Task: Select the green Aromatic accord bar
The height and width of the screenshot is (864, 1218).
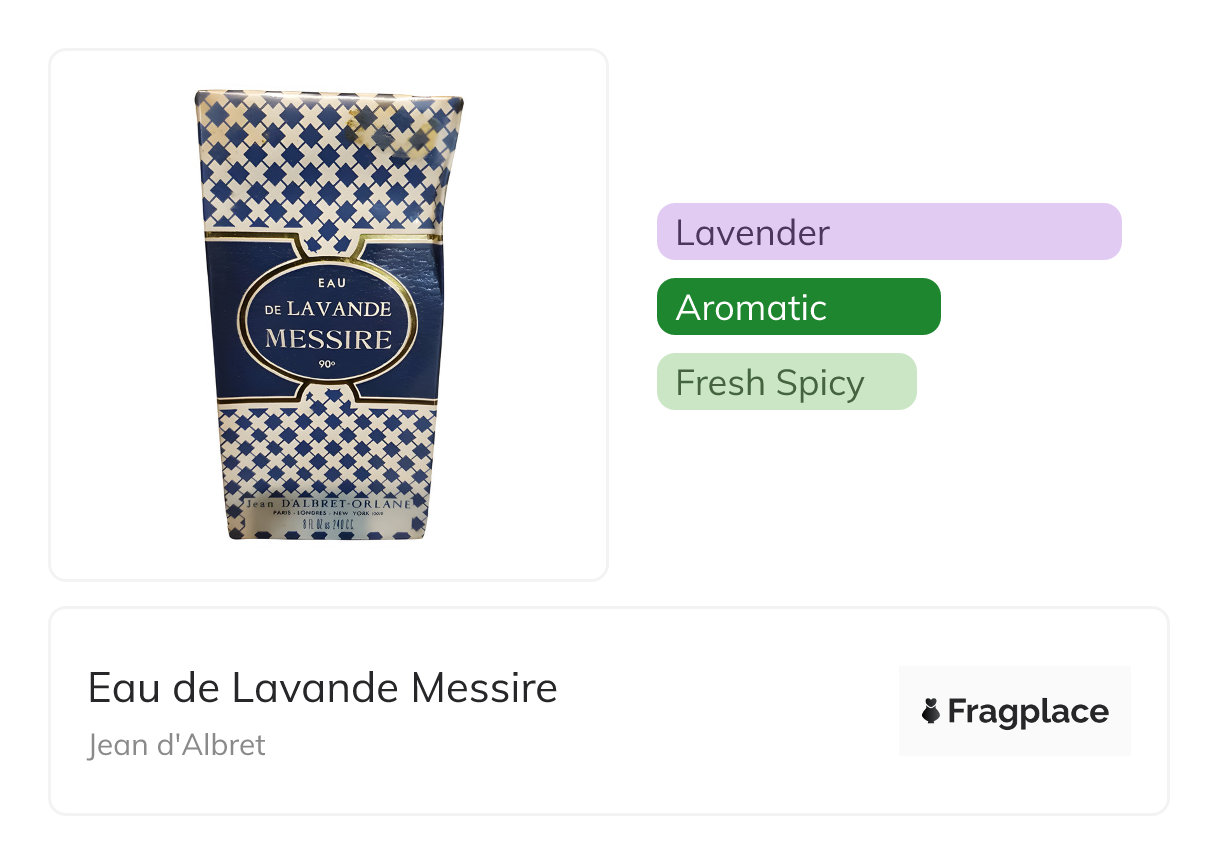Action: point(798,307)
